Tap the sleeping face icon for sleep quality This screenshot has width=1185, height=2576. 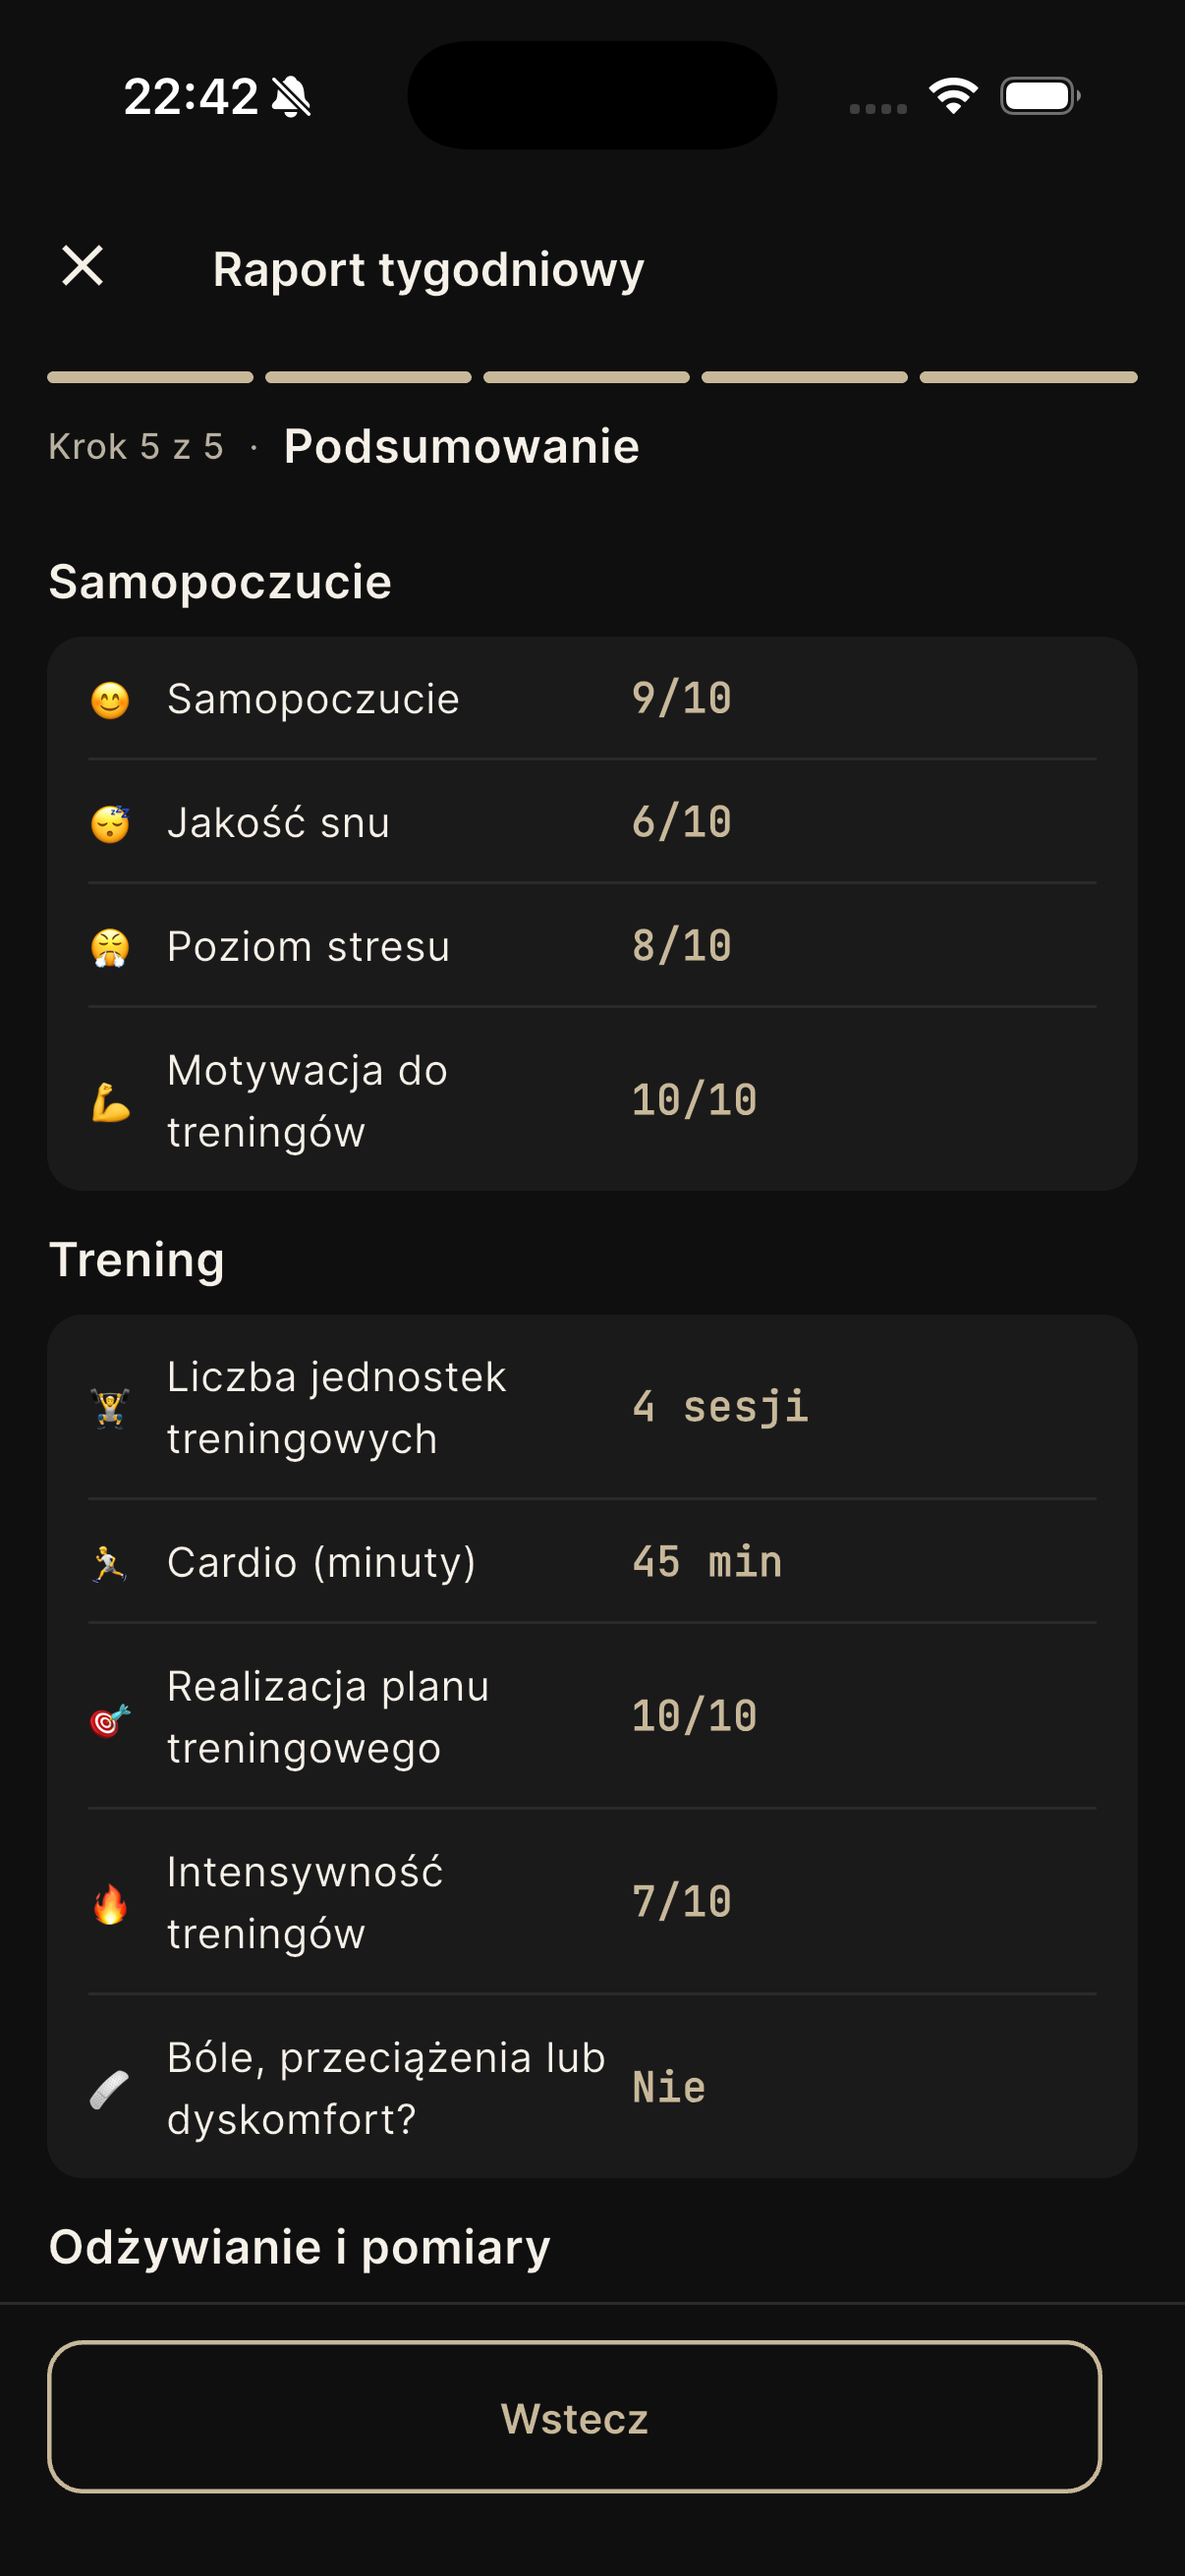coord(110,824)
